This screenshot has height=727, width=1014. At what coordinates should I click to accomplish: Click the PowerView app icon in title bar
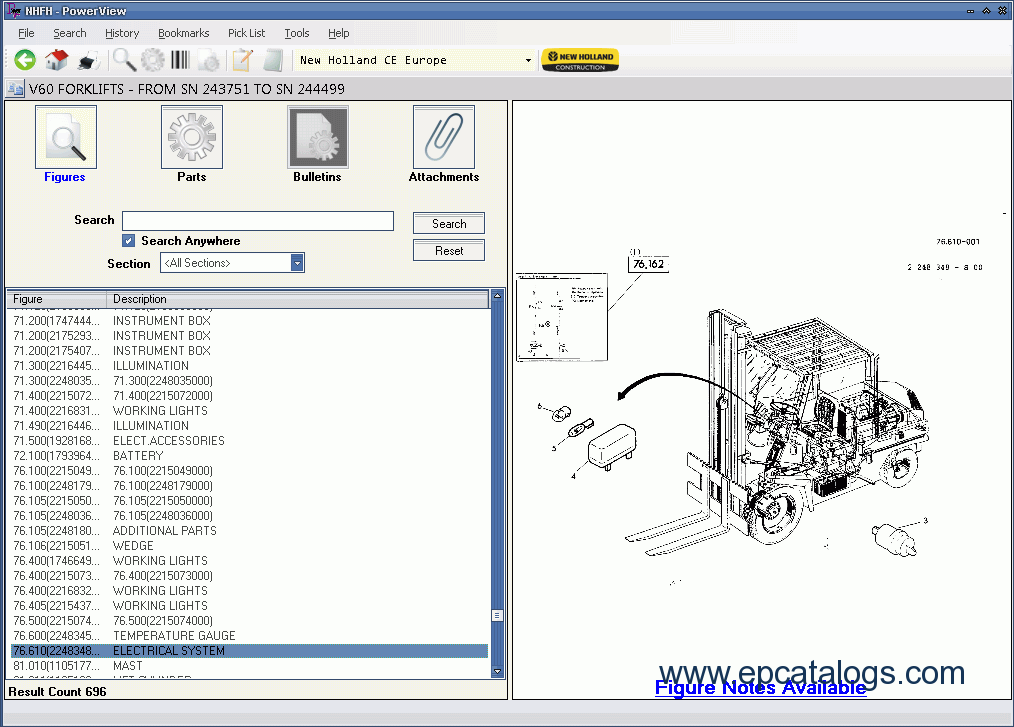pos(13,10)
